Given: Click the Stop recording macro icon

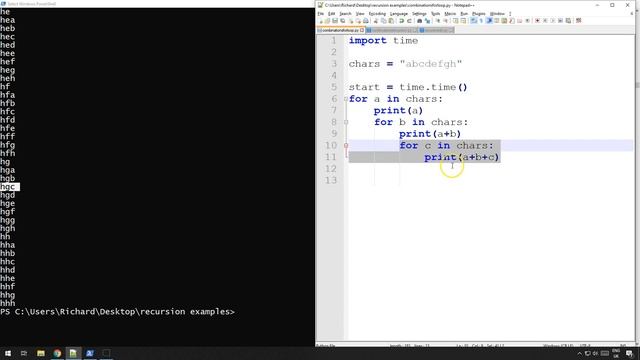Looking at the screenshot, I should coord(545,21).
